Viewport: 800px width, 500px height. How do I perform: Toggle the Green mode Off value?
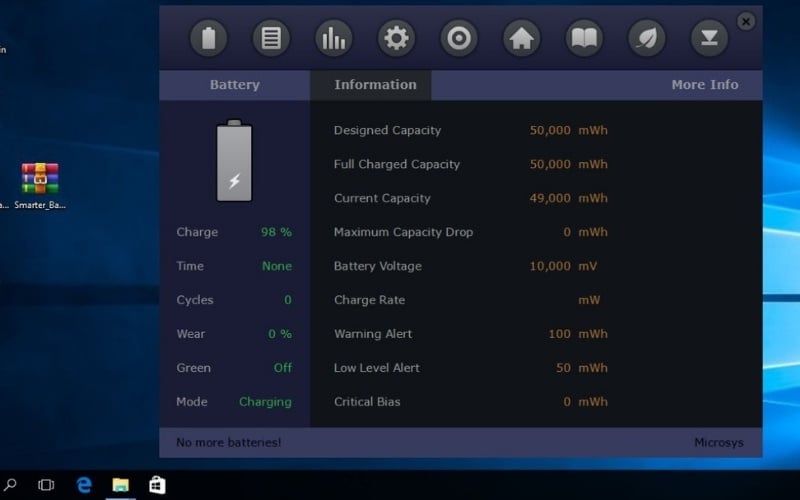click(x=283, y=368)
